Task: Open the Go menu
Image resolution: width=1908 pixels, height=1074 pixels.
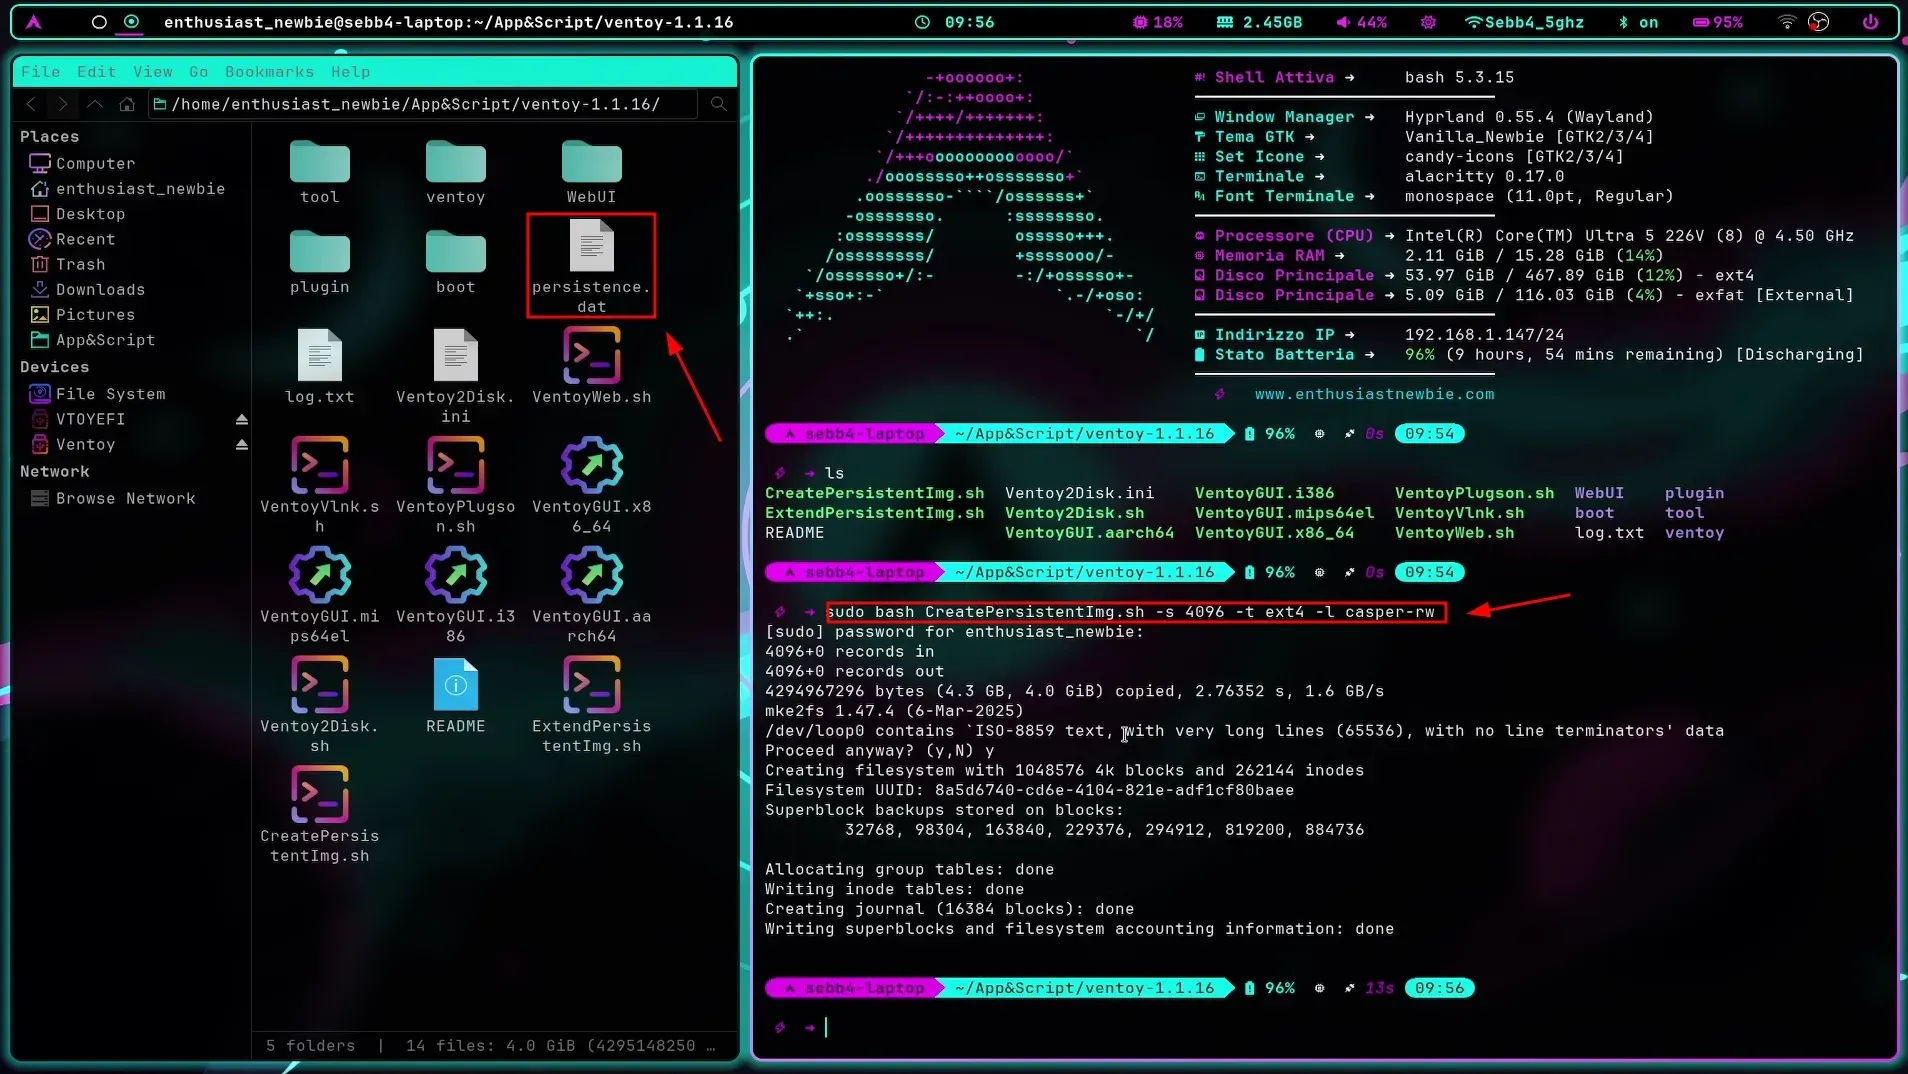Action: click(x=199, y=72)
